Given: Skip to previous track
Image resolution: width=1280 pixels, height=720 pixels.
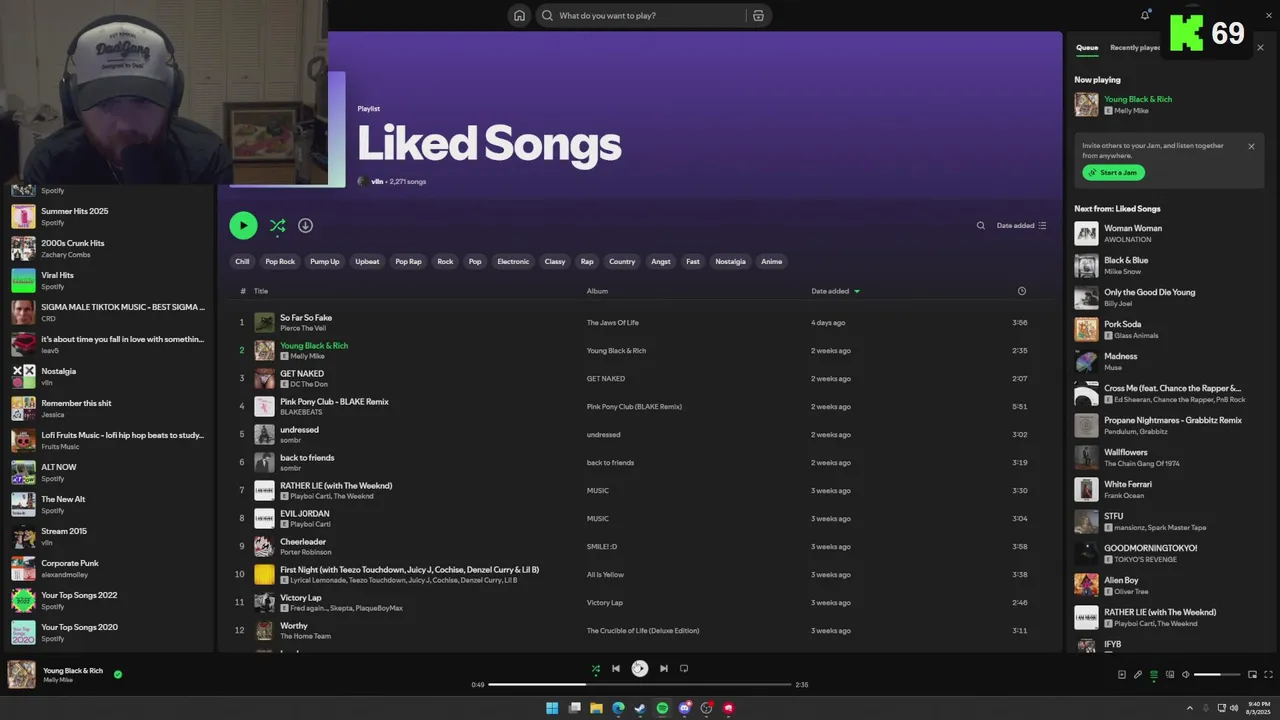Looking at the screenshot, I should coord(616,668).
